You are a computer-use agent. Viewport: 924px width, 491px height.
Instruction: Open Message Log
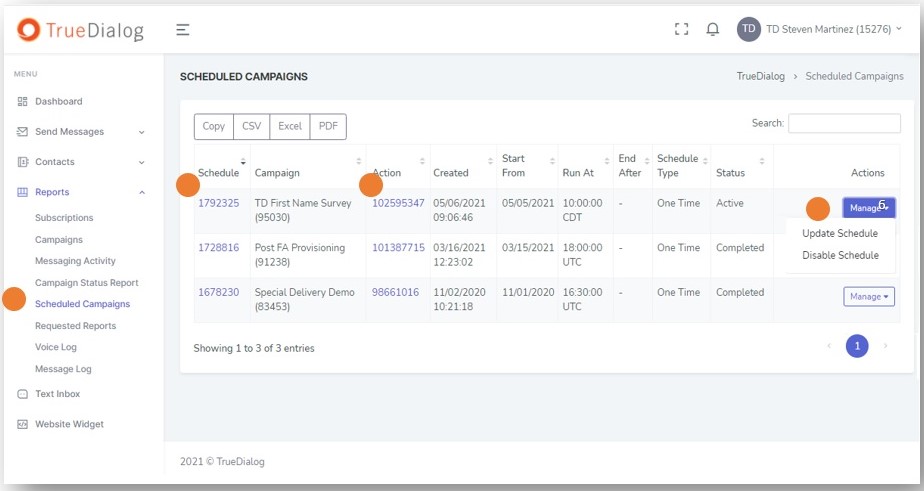point(63,368)
